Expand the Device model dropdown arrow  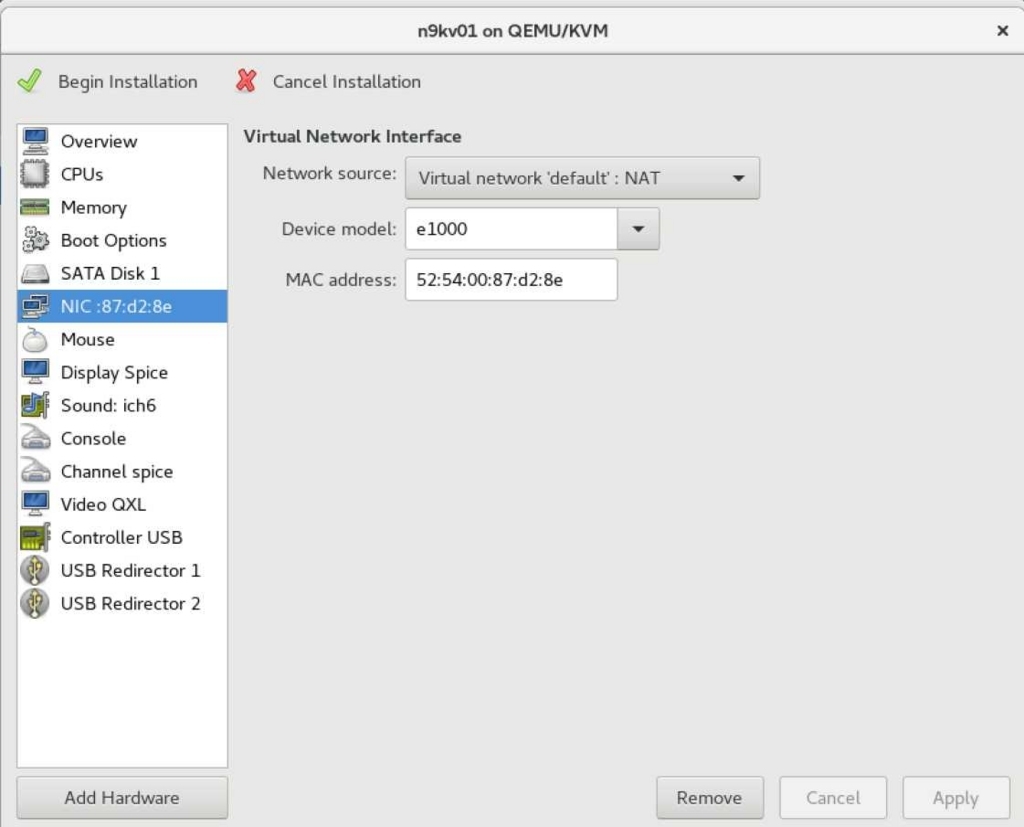coord(638,229)
